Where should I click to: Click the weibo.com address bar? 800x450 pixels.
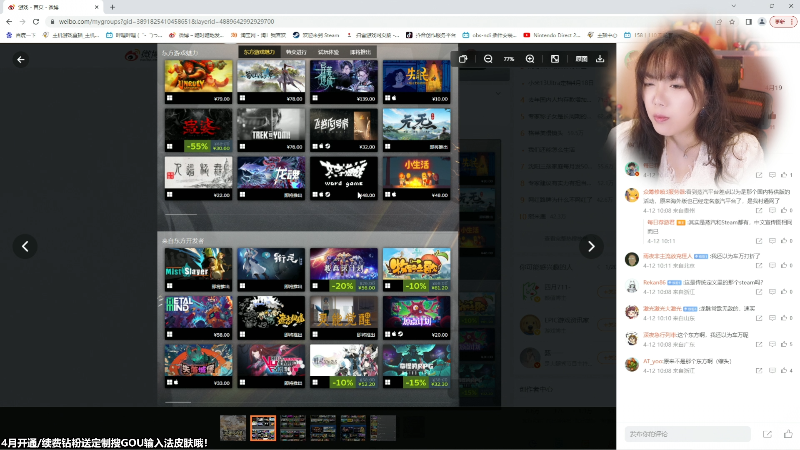(x=378, y=21)
